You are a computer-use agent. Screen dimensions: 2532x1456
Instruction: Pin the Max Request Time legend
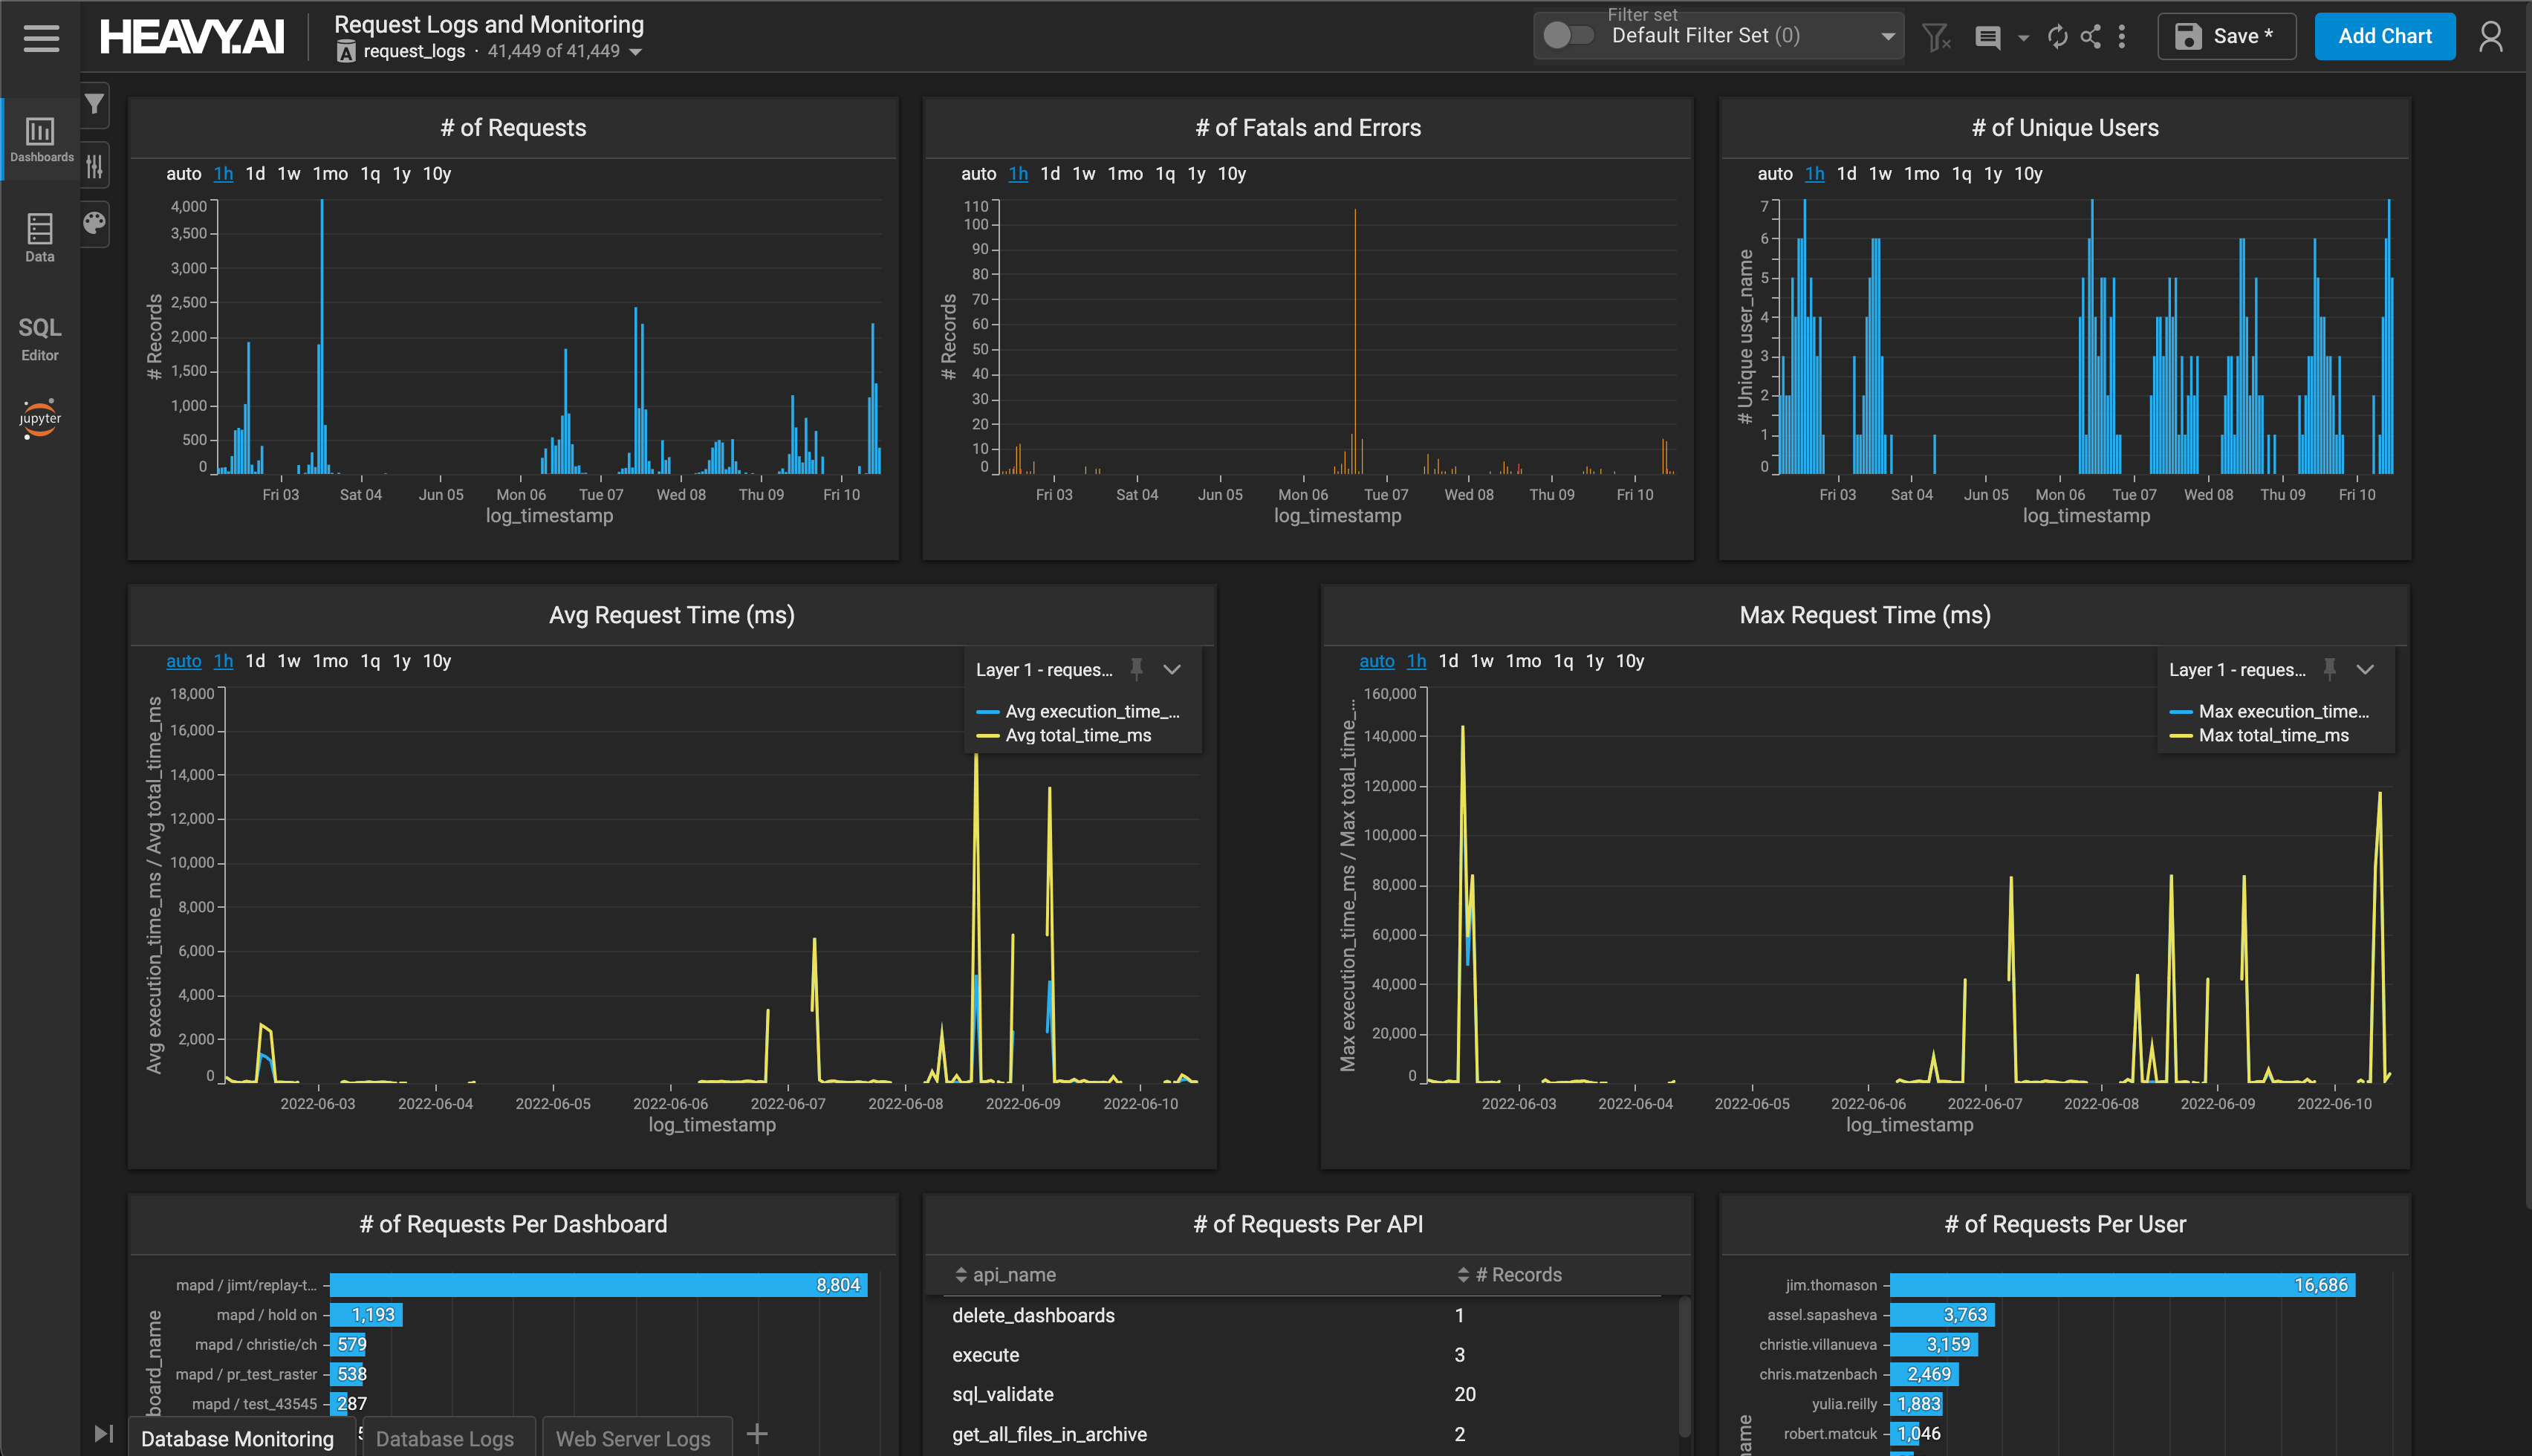(2329, 669)
